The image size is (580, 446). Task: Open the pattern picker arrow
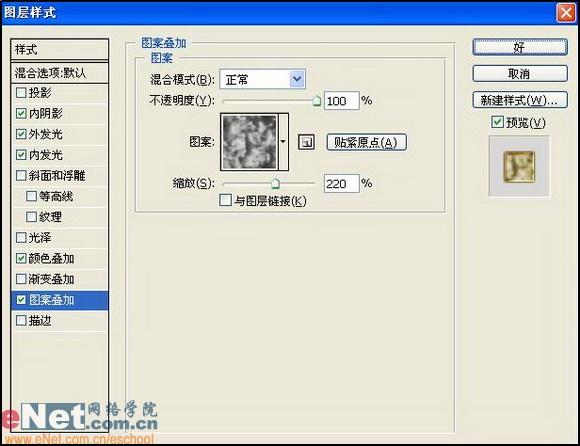283,142
